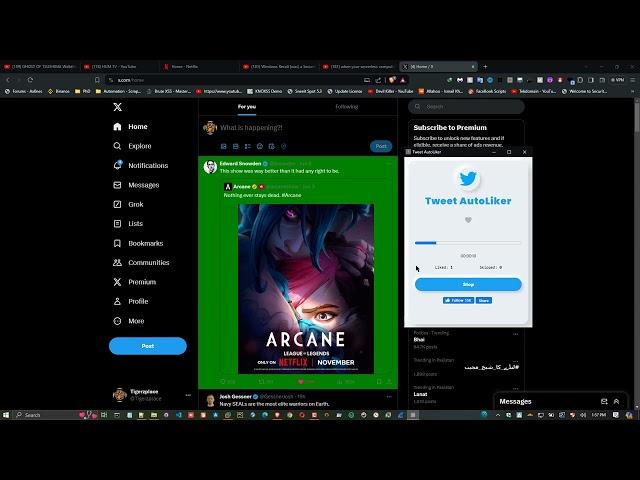Open Bookmarks from the sidebar
Screen dimensions: 640x480
pyautogui.click(x=145, y=243)
